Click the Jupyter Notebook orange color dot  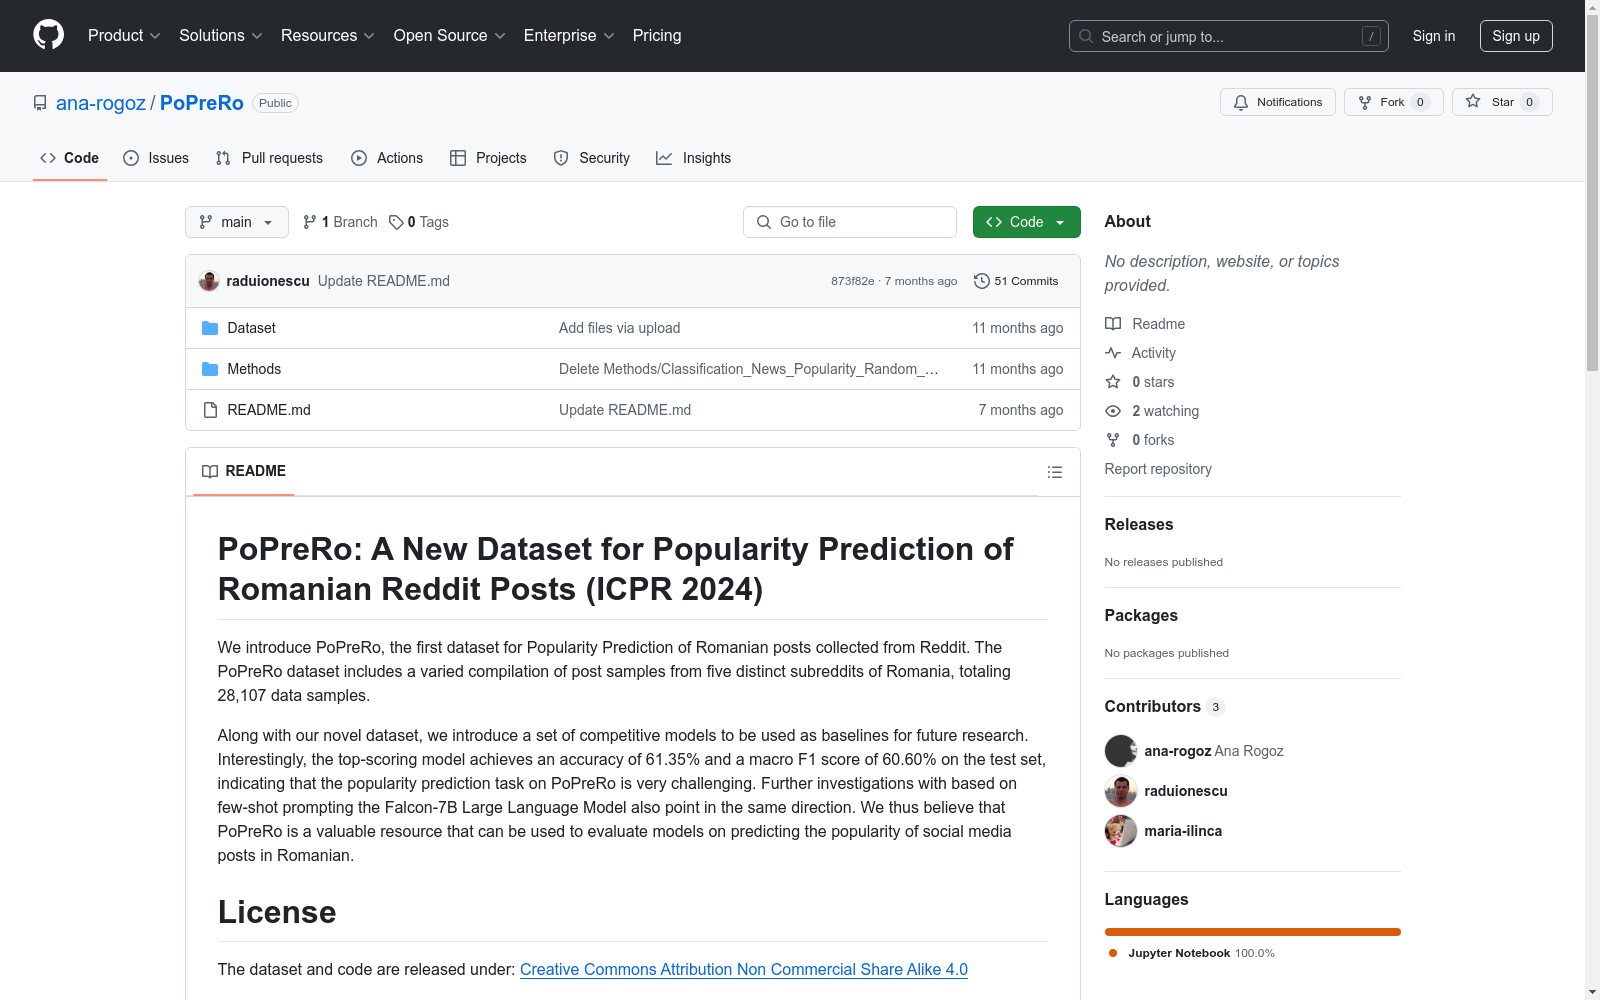tap(1113, 953)
